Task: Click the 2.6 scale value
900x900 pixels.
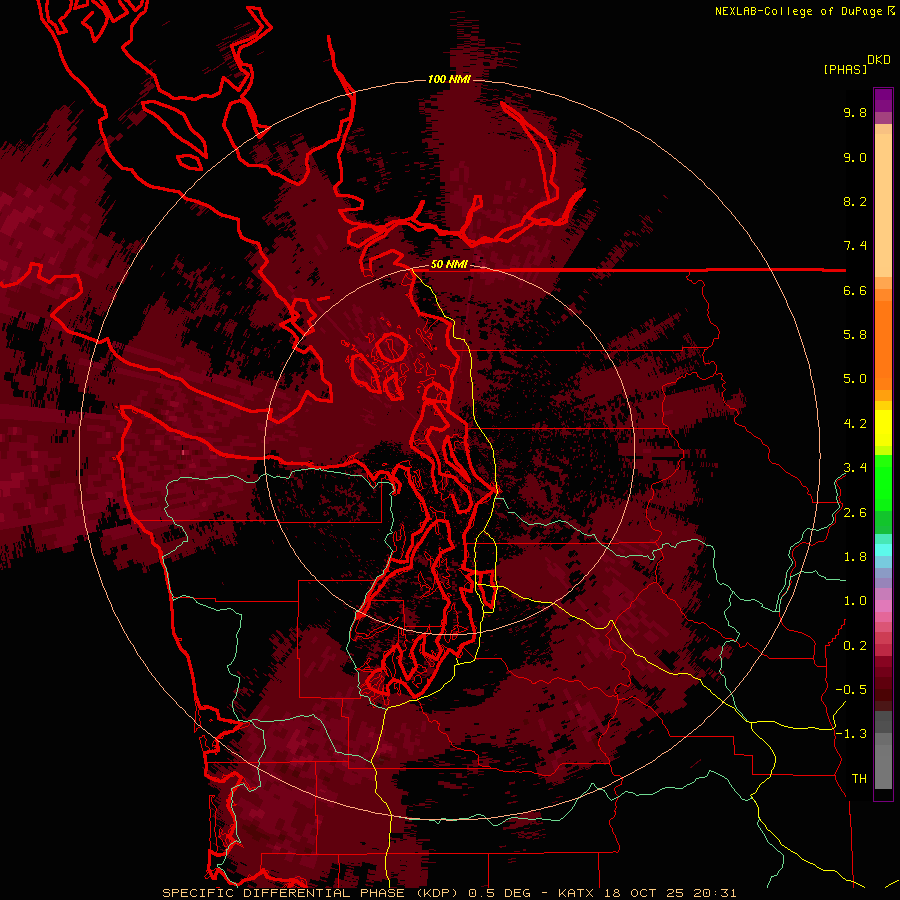Action: click(855, 513)
